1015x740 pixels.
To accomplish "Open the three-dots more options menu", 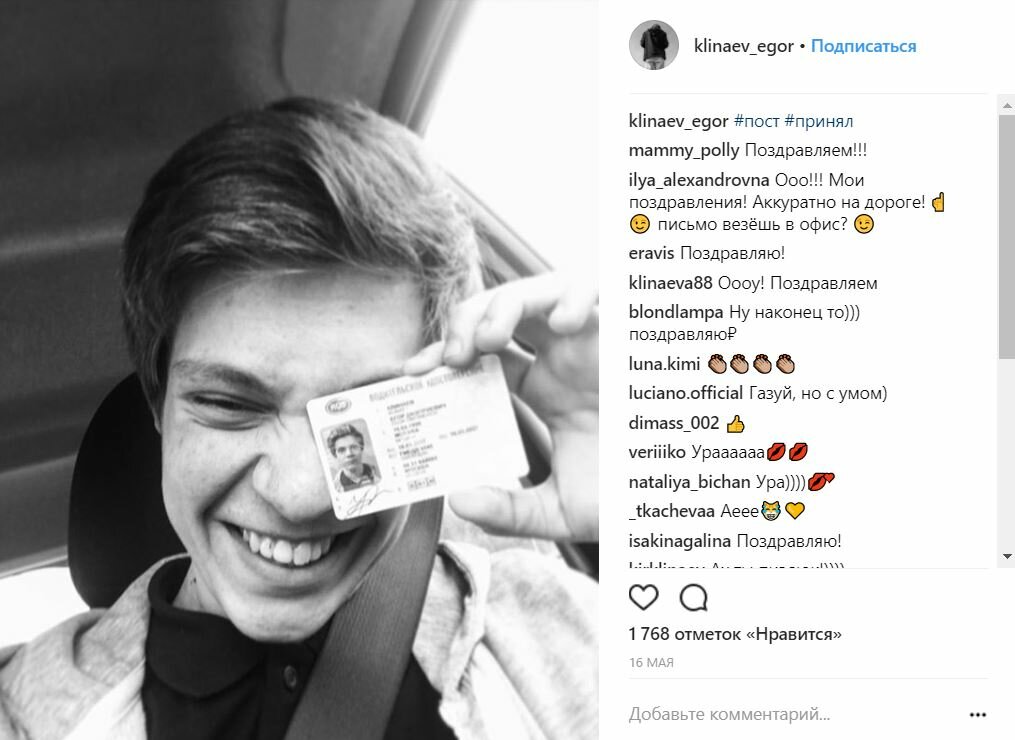I will click(977, 715).
